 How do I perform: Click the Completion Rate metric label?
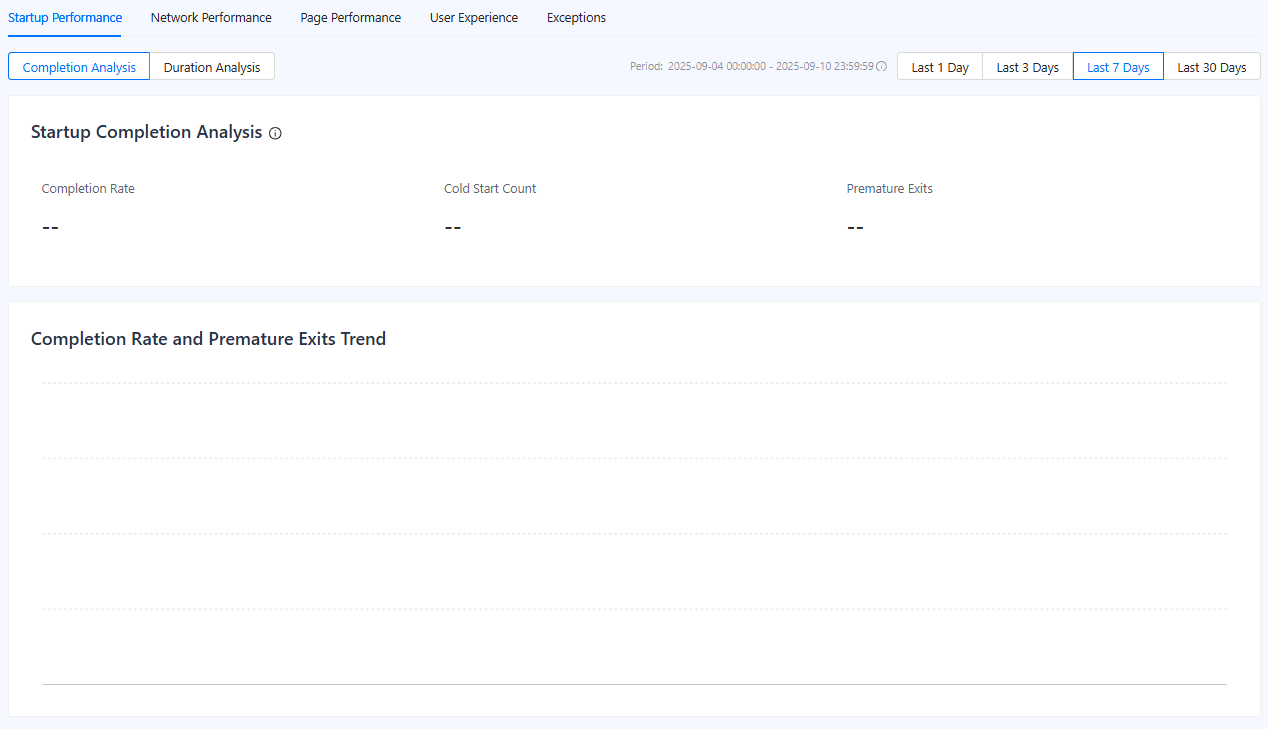88,189
